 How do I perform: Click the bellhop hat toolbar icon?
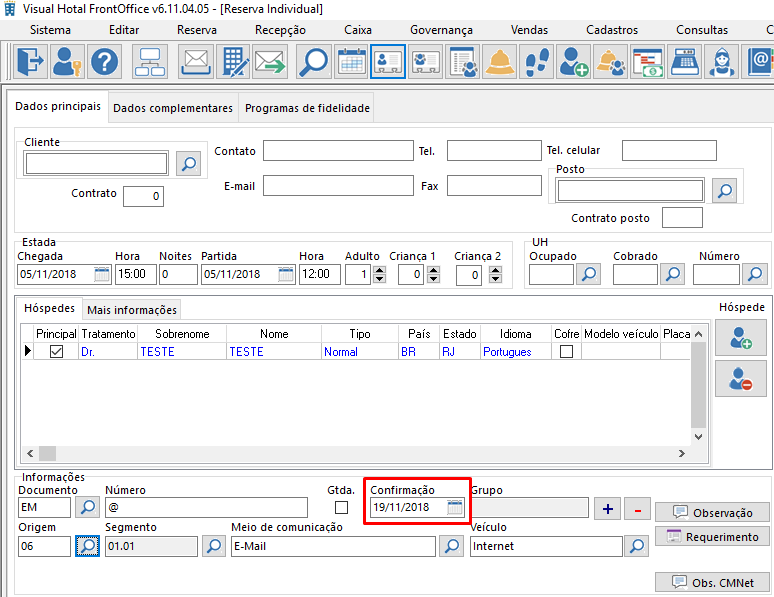click(x=500, y=62)
